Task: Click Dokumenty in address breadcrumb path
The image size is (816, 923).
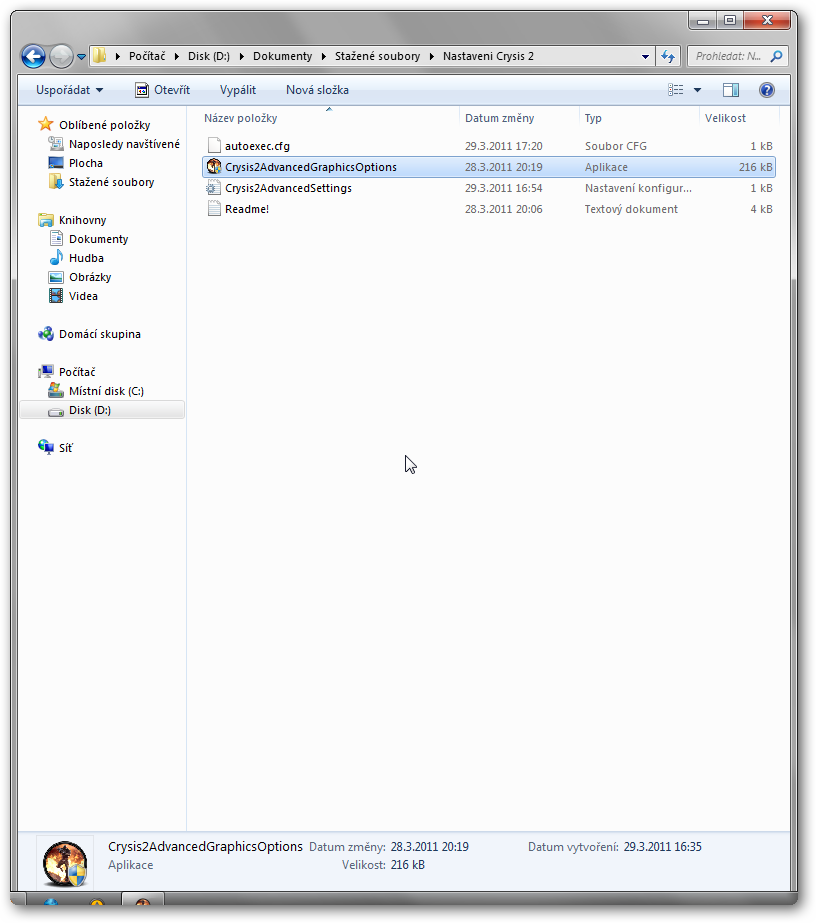Action: (282, 57)
